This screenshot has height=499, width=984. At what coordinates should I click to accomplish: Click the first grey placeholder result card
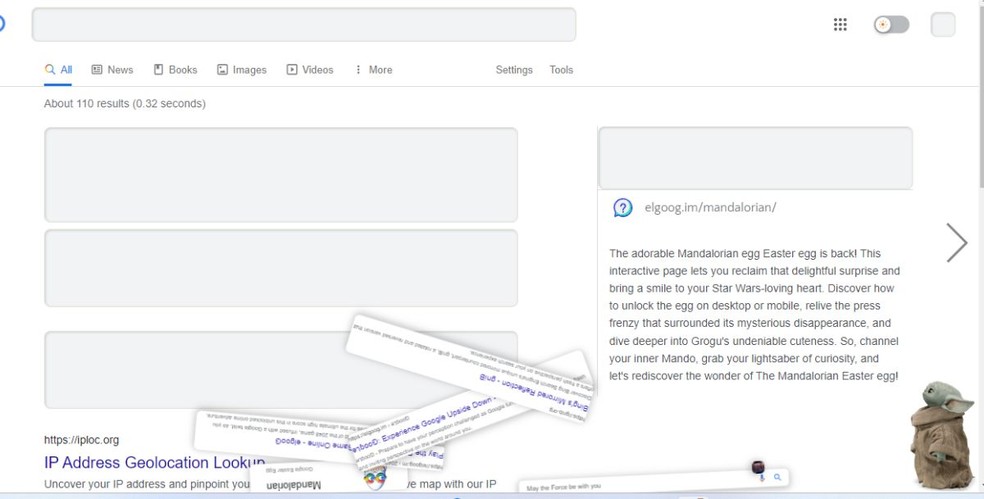tap(281, 174)
